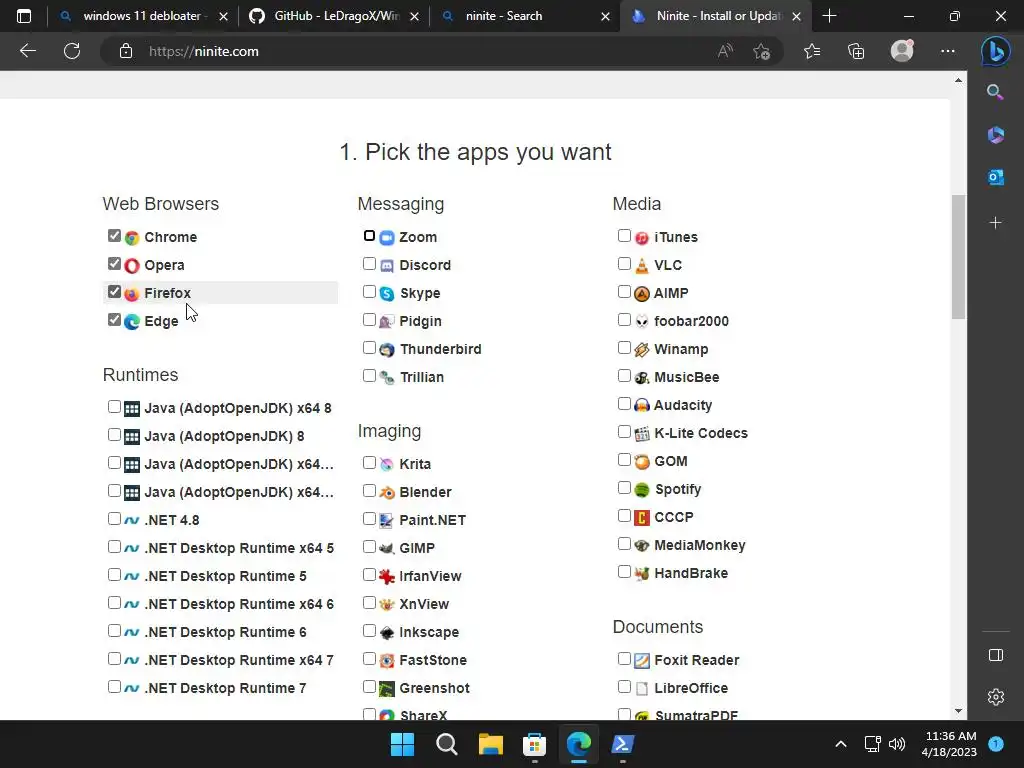Open Bing chat sidebar icon
The height and width of the screenshot is (768, 1024).
tap(995, 51)
